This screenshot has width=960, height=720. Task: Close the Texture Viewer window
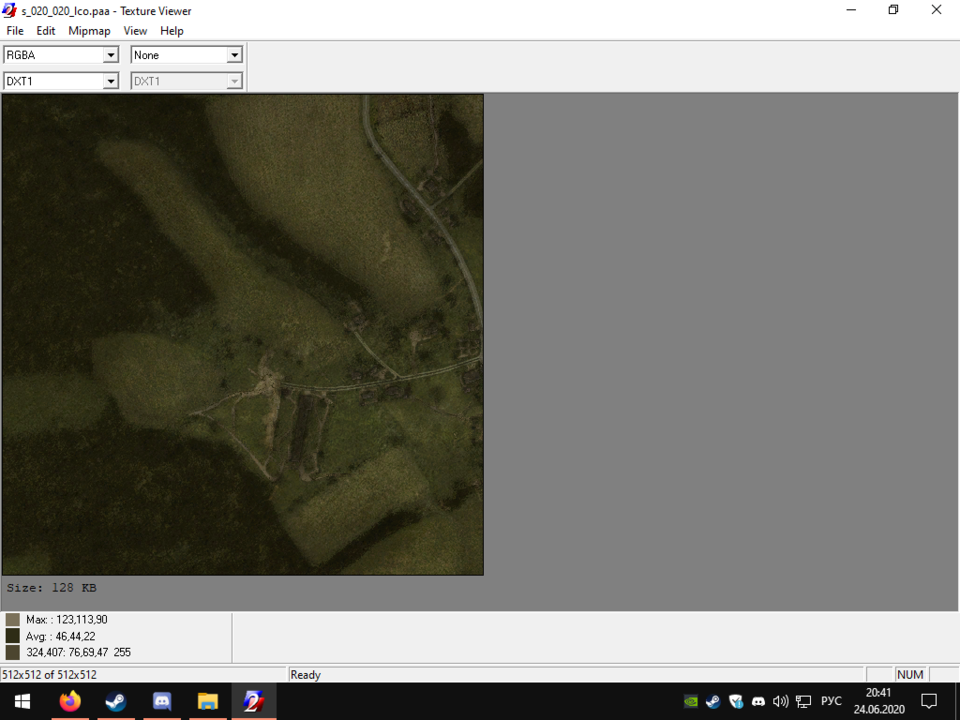pyautogui.click(x=936, y=10)
